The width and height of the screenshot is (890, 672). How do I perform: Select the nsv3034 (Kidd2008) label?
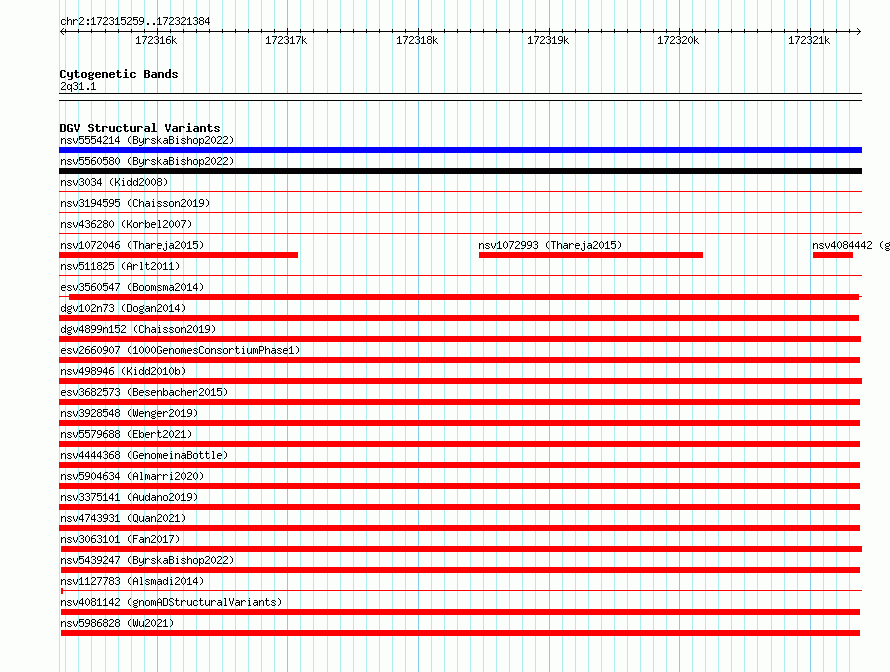(114, 182)
